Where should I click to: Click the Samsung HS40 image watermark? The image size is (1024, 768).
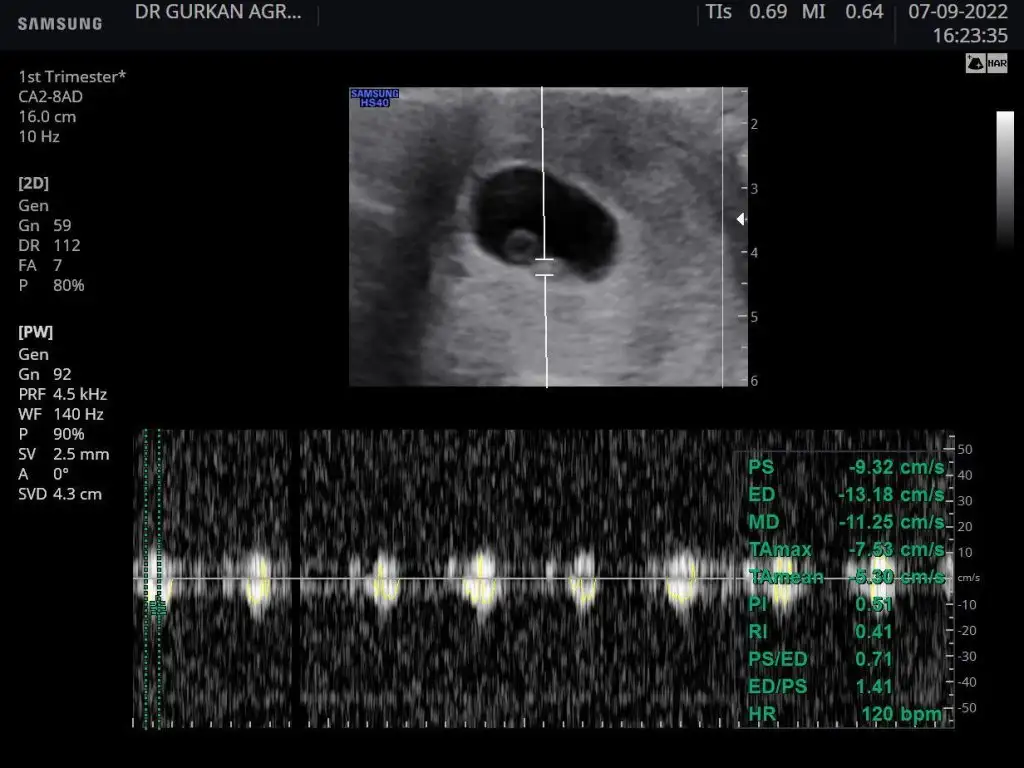coord(374,98)
